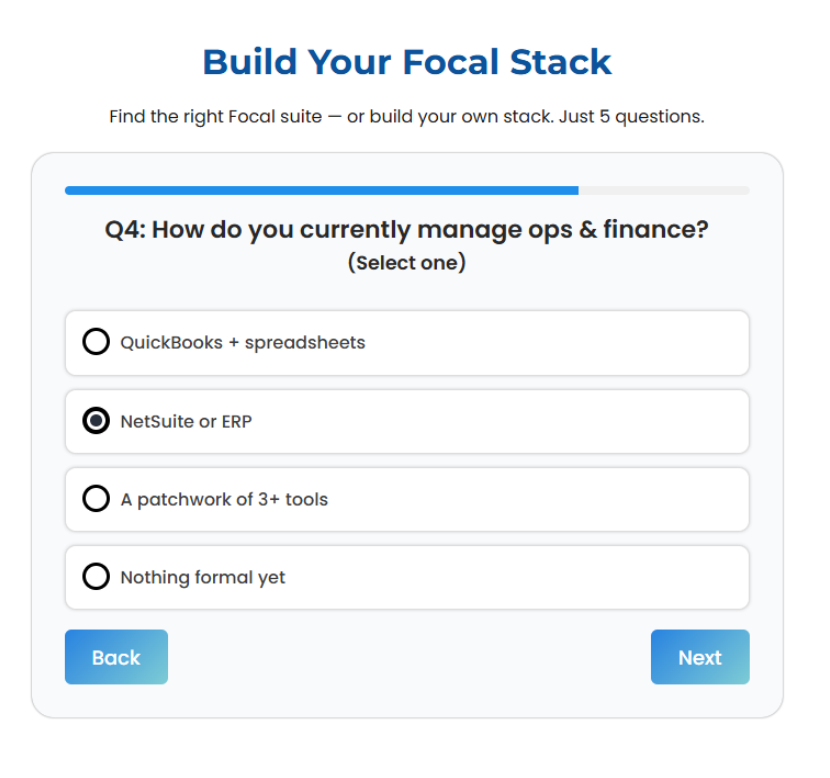Screen dimensions: 830x778
Task: Click the "QuickBooks + spreadsheets" label text
Action: (x=243, y=343)
